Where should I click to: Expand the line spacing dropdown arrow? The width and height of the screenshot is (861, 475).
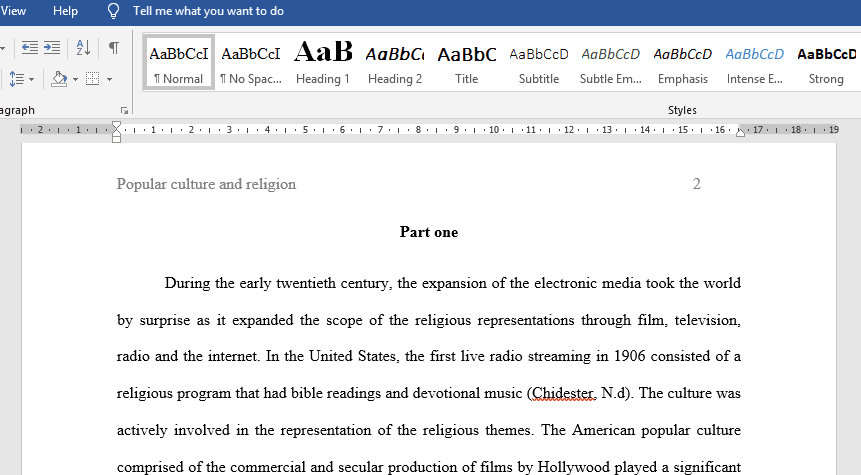pyautogui.click(x=31, y=80)
